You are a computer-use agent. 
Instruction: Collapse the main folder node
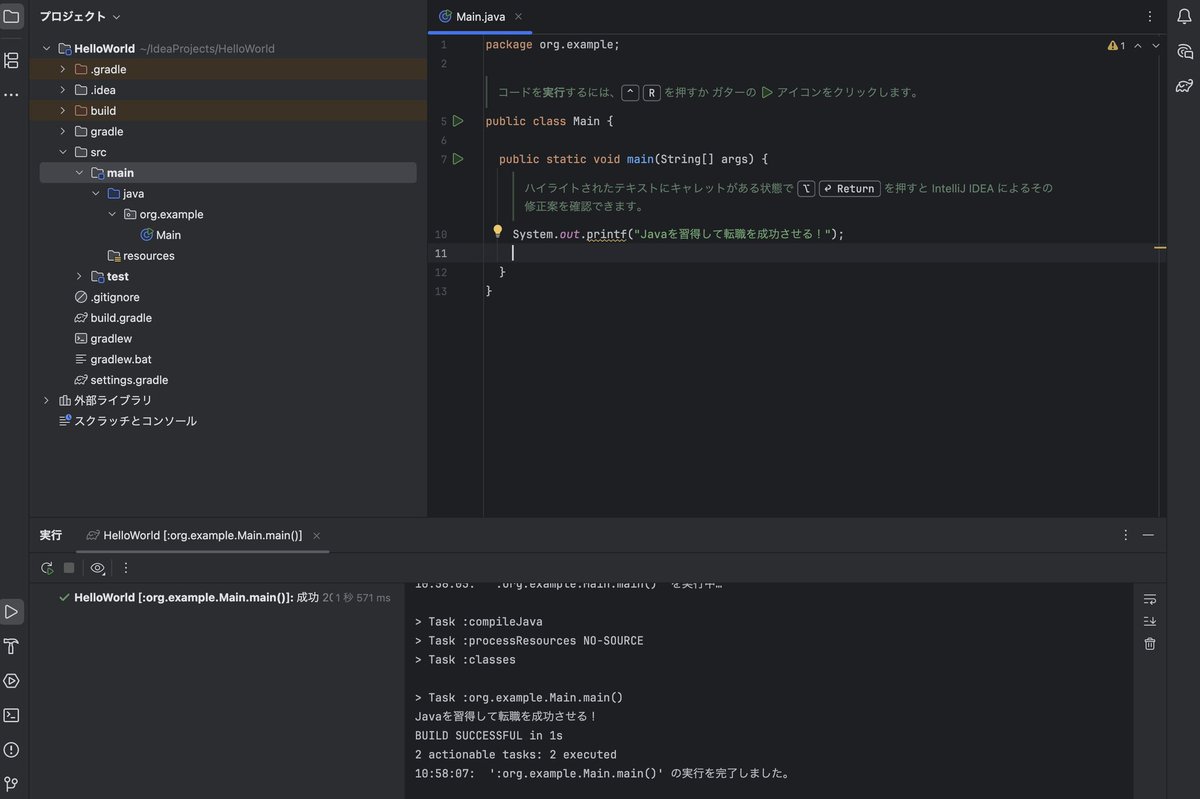79,173
